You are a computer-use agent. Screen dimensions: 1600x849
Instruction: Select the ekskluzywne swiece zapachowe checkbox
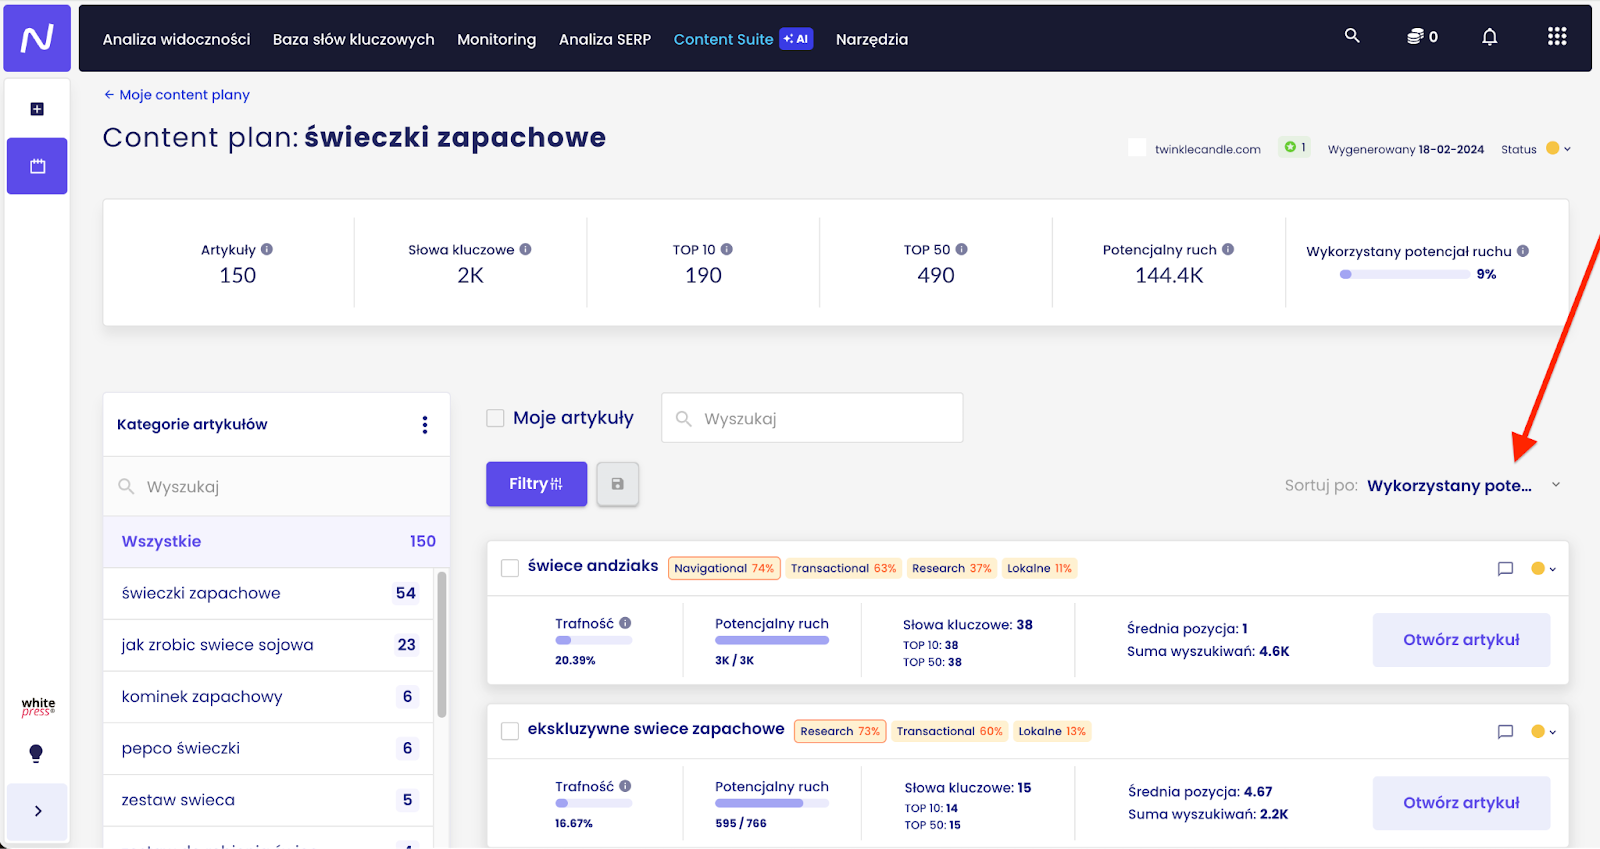[510, 731]
